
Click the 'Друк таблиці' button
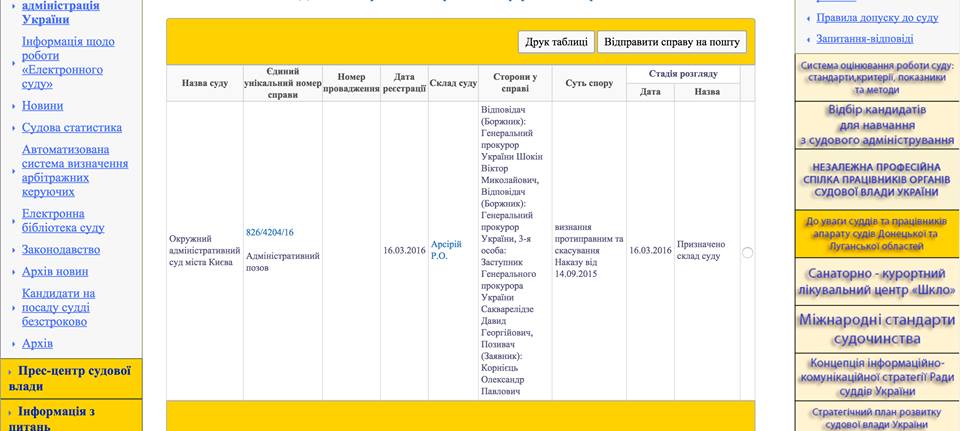coord(556,42)
